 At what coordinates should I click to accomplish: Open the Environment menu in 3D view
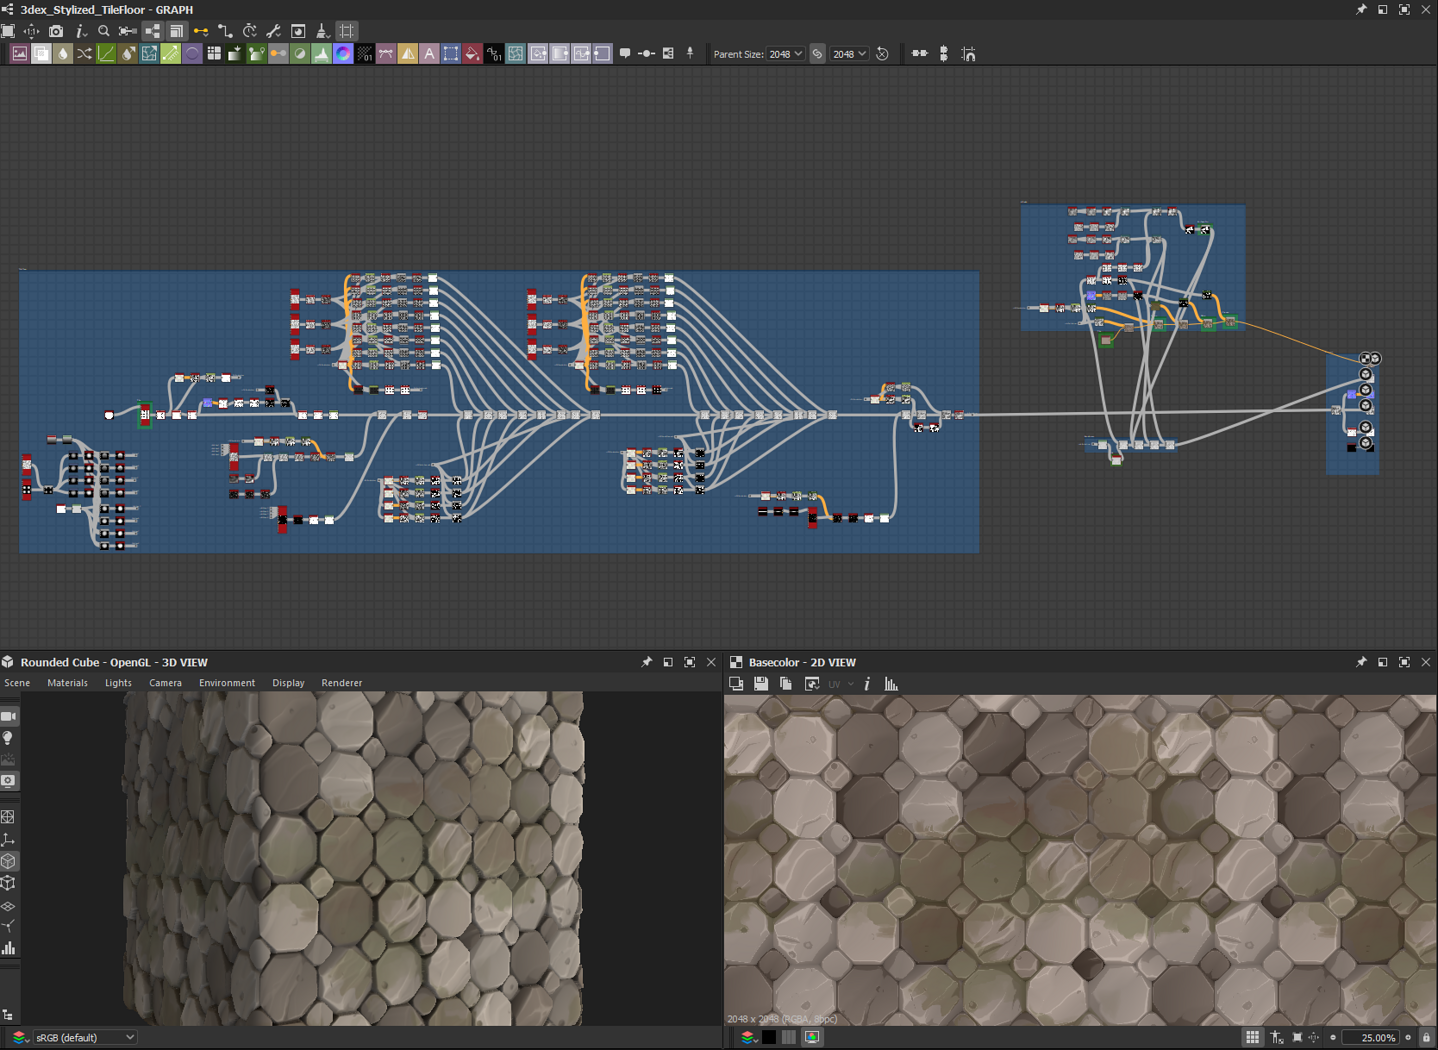[x=226, y=683]
